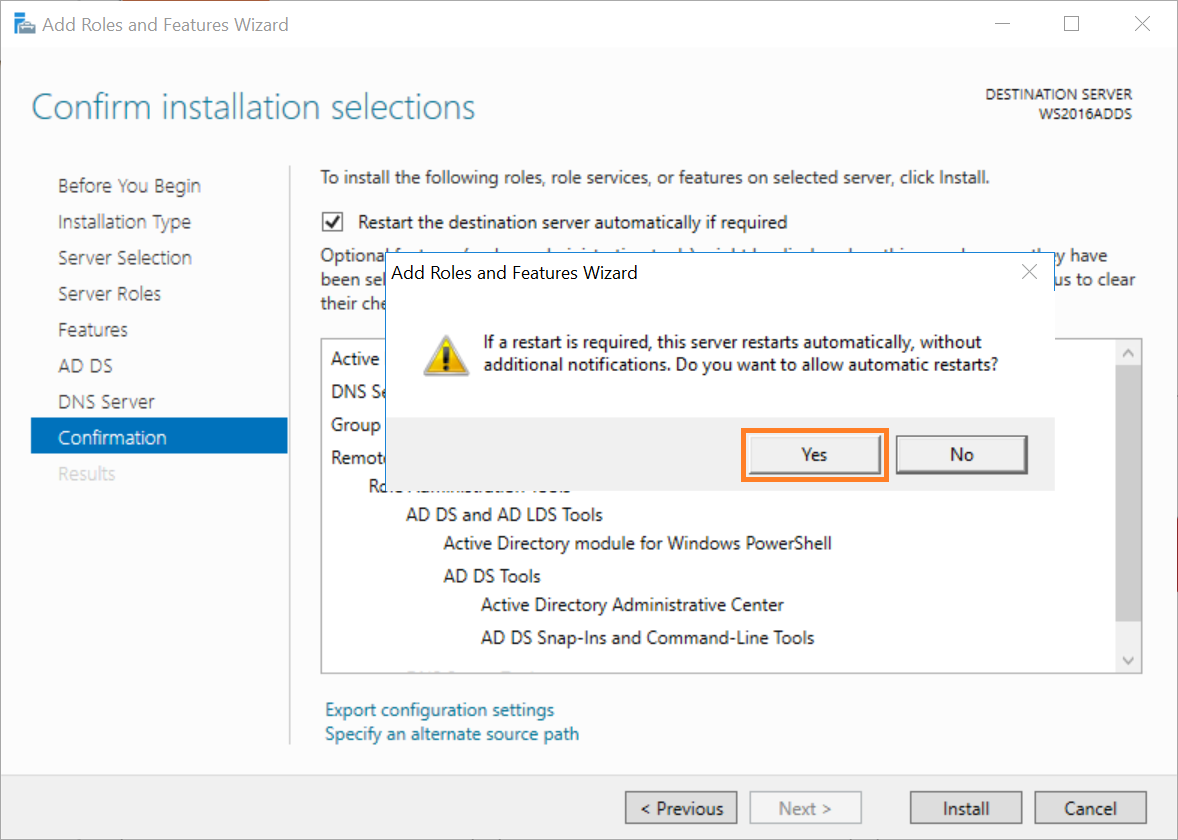
Task: Select DNS Server step
Action: 106,402
